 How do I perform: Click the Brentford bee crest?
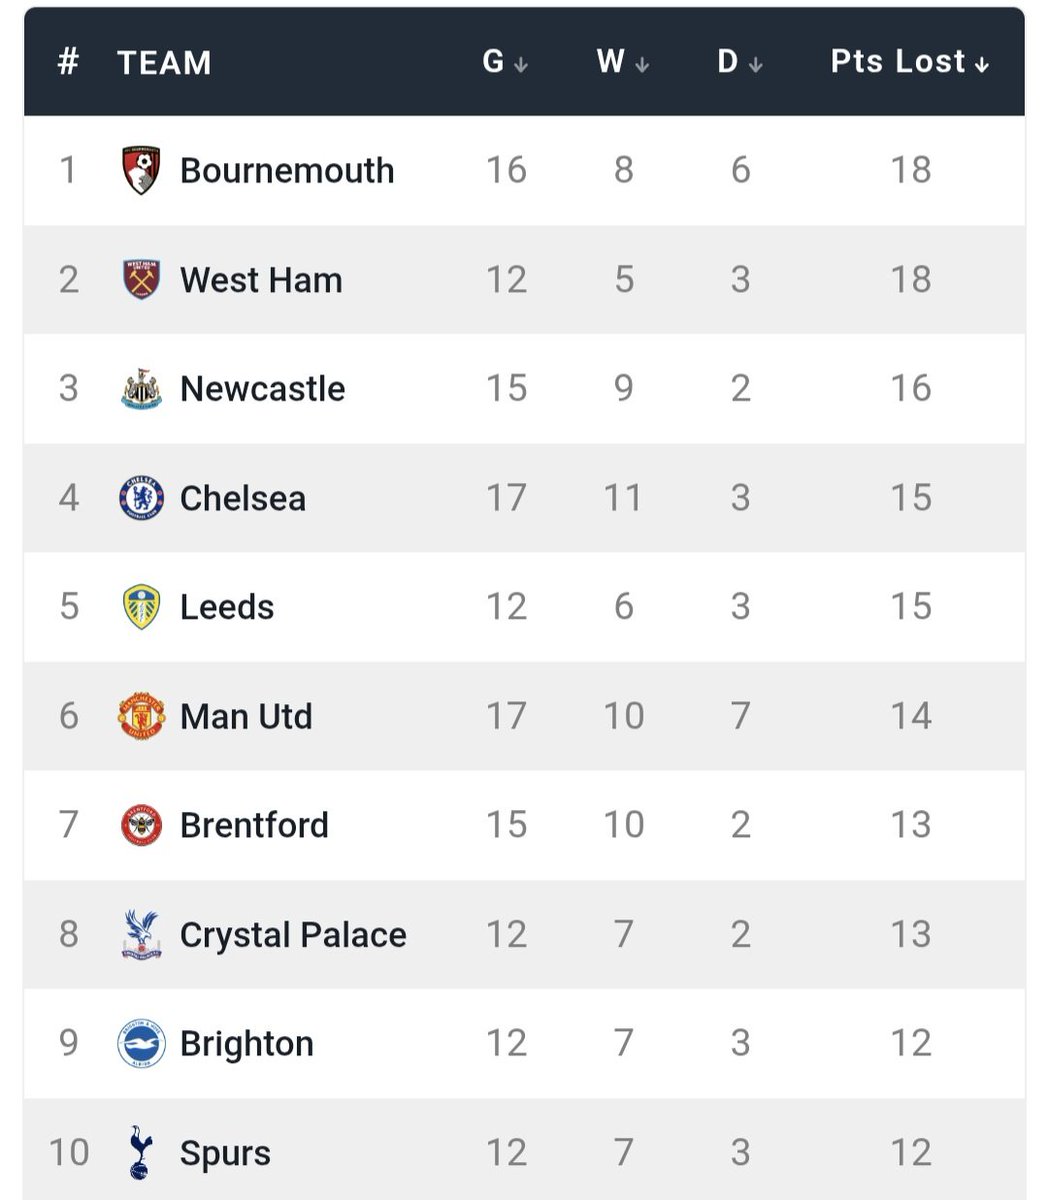pos(141,825)
